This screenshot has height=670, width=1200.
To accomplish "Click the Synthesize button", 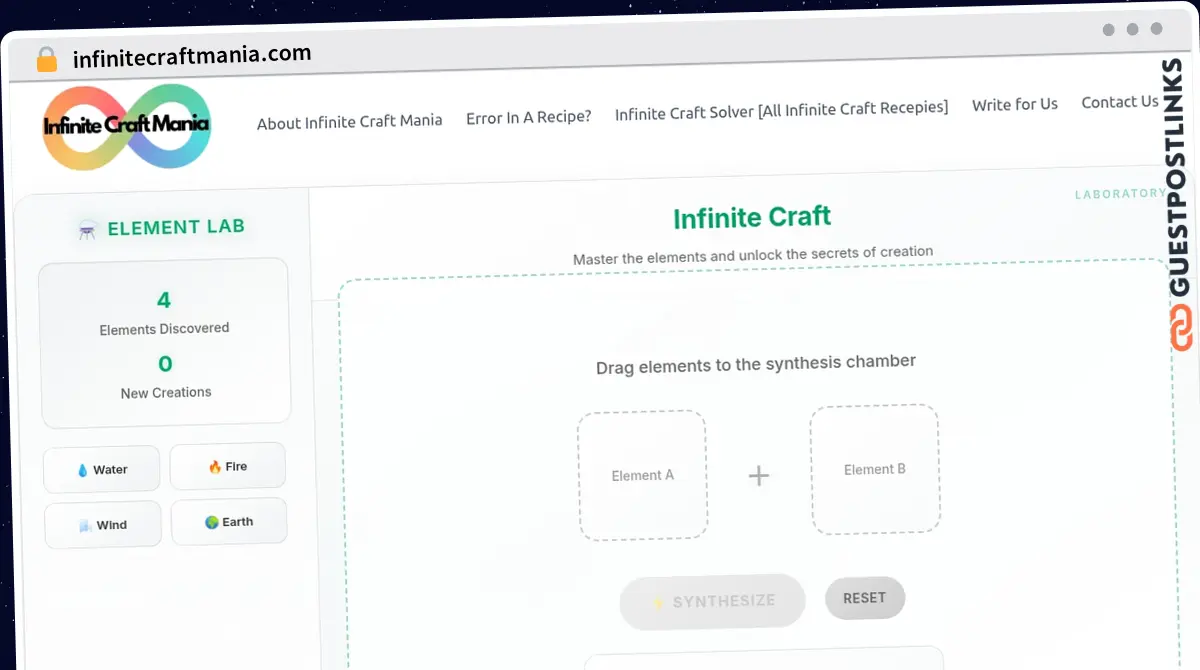I will (x=713, y=602).
